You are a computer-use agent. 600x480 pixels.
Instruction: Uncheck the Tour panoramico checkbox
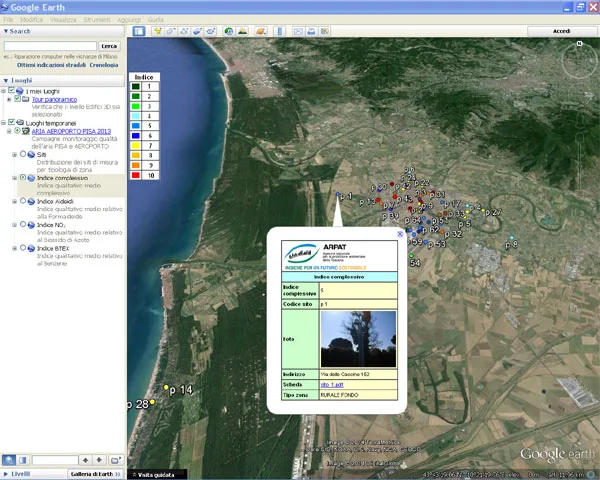[17, 99]
